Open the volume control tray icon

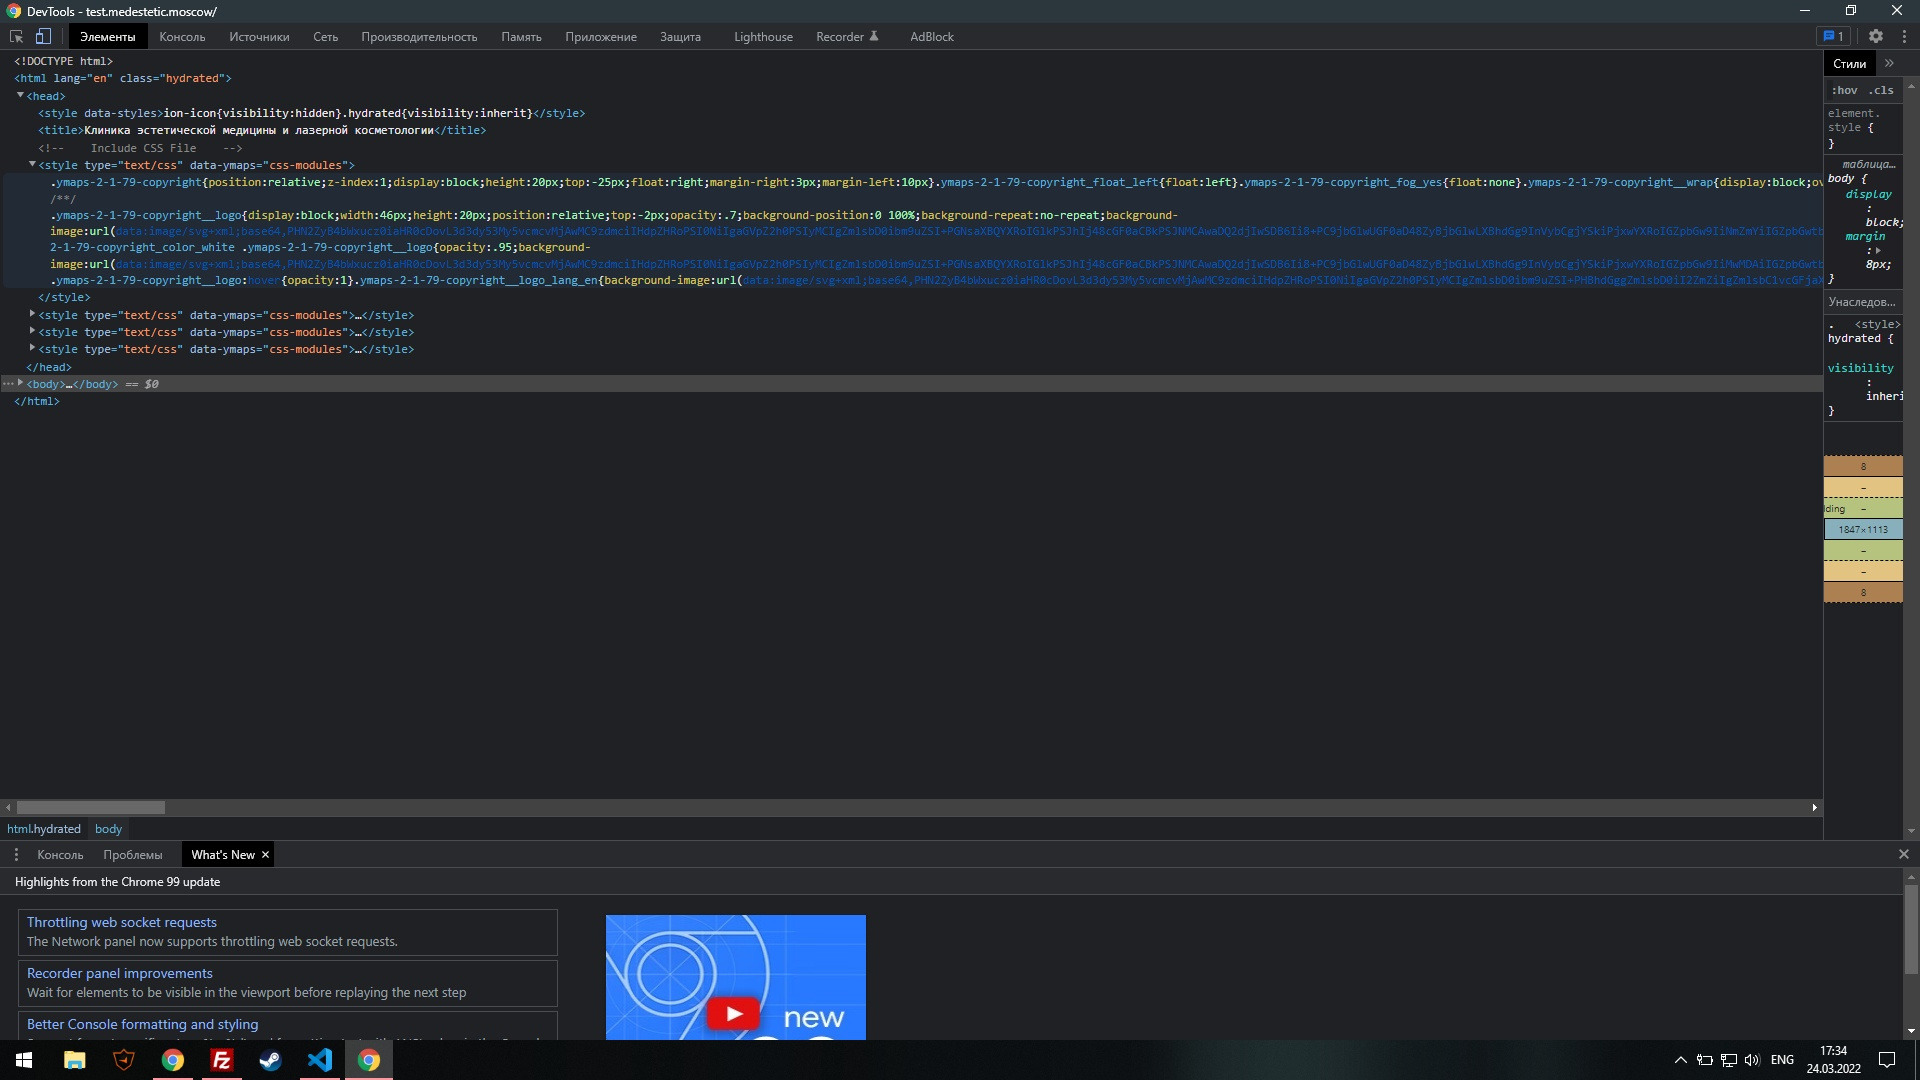(1752, 1060)
